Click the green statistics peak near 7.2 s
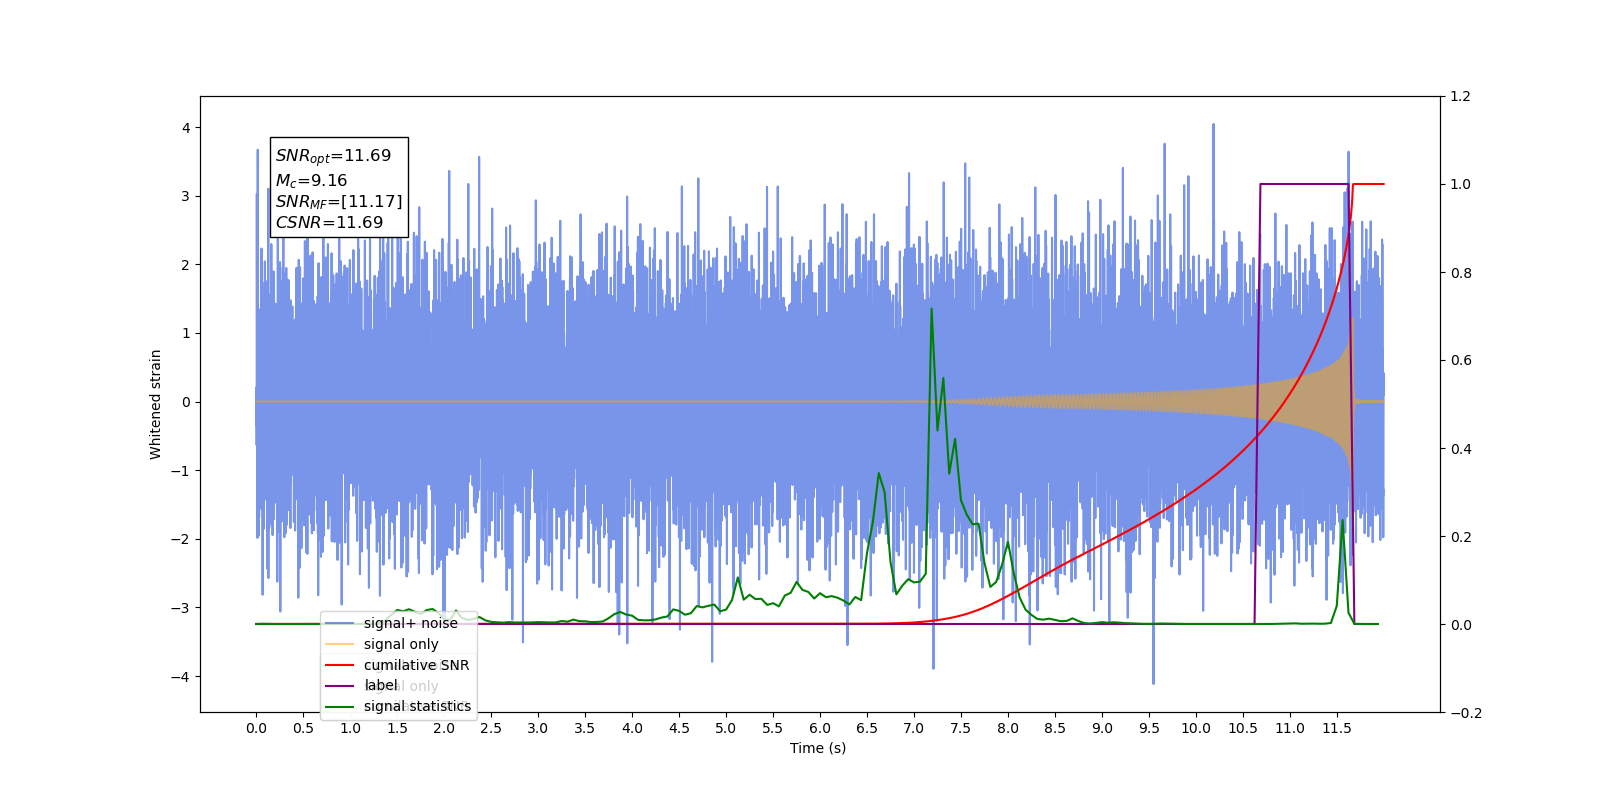 (x=931, y=309)
